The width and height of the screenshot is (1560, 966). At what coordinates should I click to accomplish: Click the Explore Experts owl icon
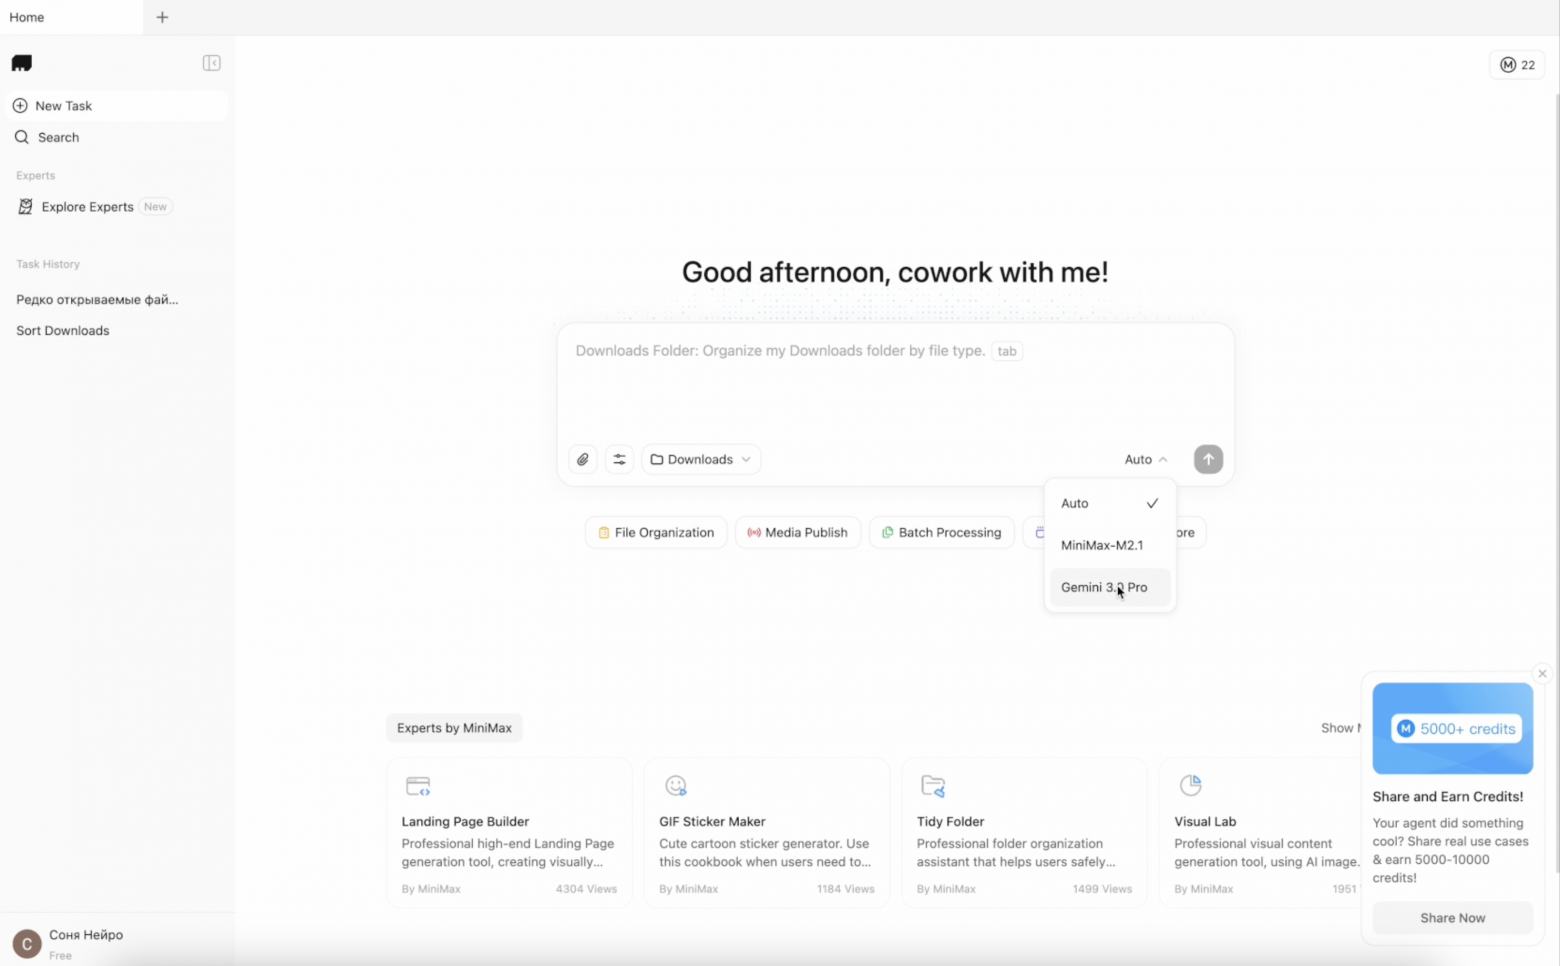tap(24, 206)
